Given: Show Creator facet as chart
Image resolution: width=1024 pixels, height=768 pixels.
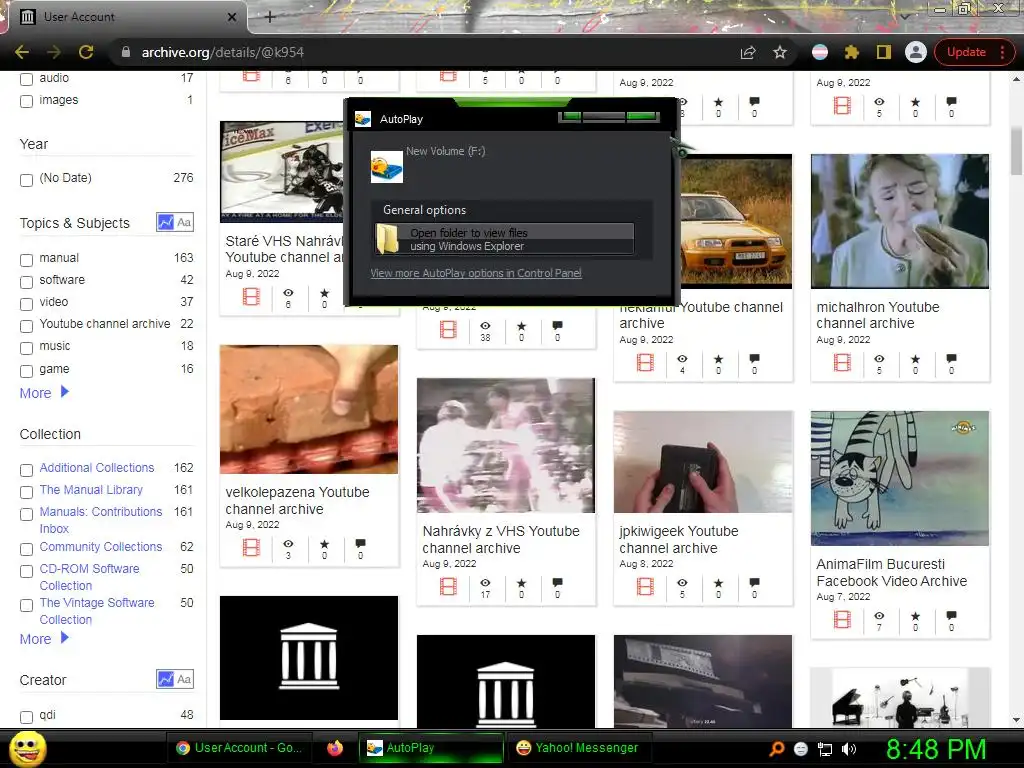Looking at the screenshot, I should coord(165,679).
